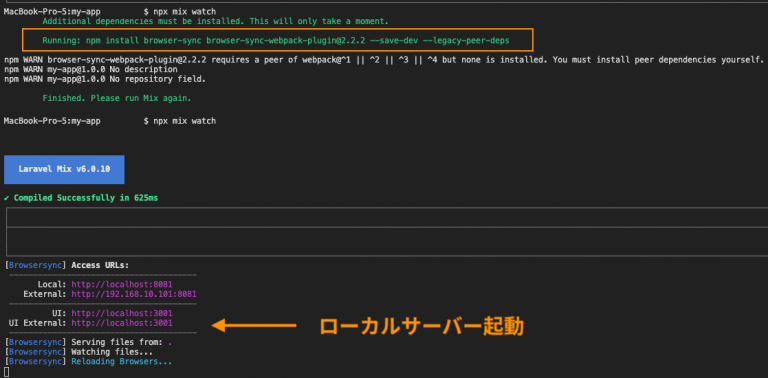
Task: Open the External http://192.168.10.101:8081 URL
Action: (x=134, y=294)
